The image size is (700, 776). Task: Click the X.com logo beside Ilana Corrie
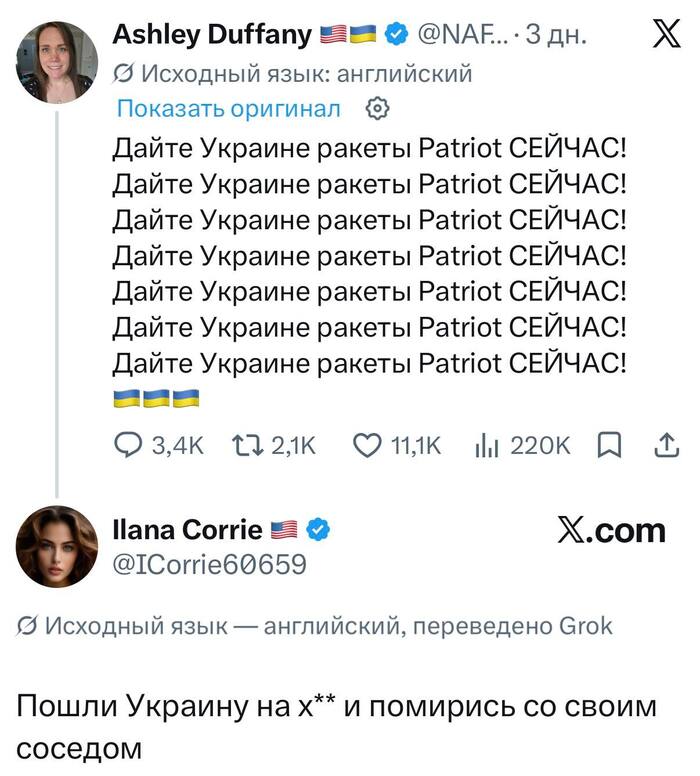(x=611, y=531)
